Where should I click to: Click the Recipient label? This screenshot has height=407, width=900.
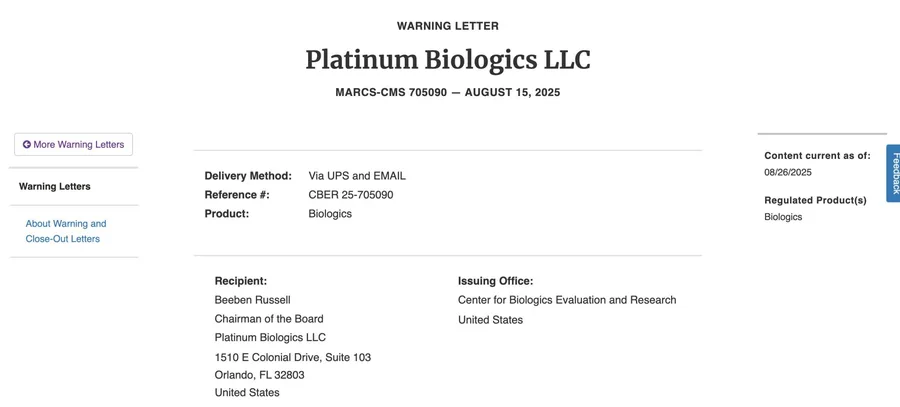241,281
